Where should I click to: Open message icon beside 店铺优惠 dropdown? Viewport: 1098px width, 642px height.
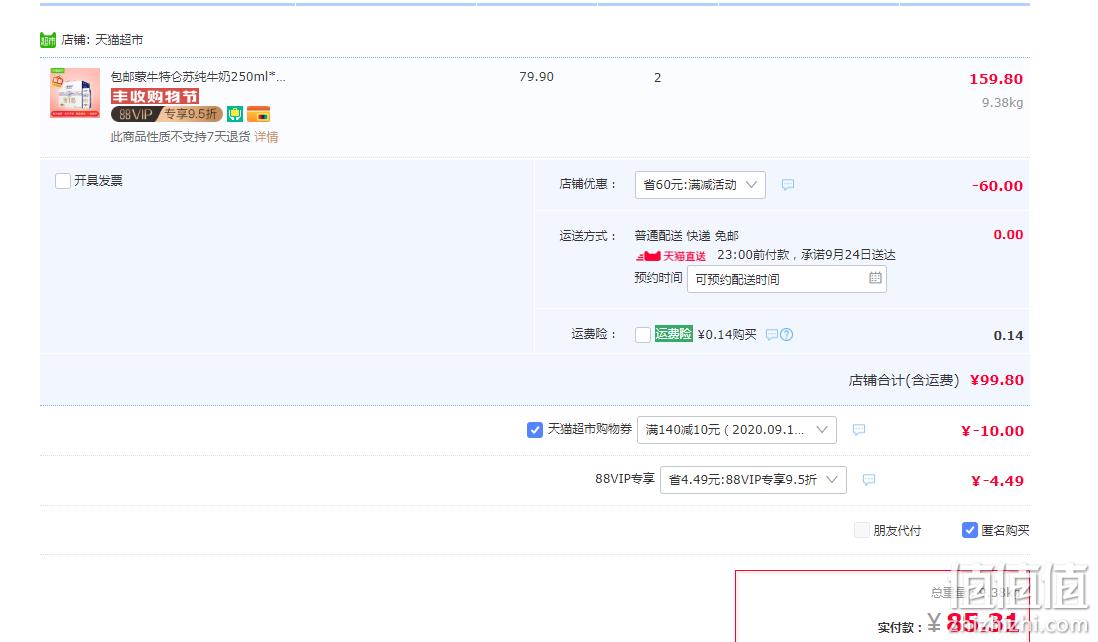[x=788, y=185]
